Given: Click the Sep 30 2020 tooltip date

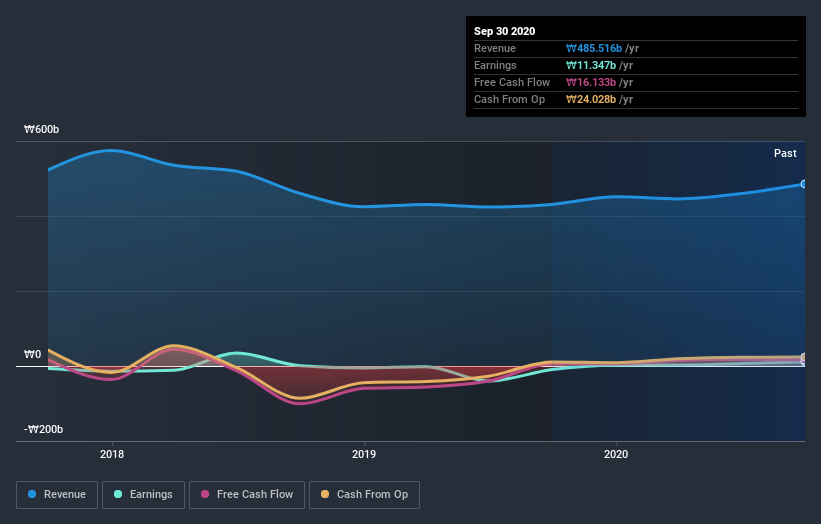Looking at the screenshot, I should pyautogui.click(x=504, y=31).
